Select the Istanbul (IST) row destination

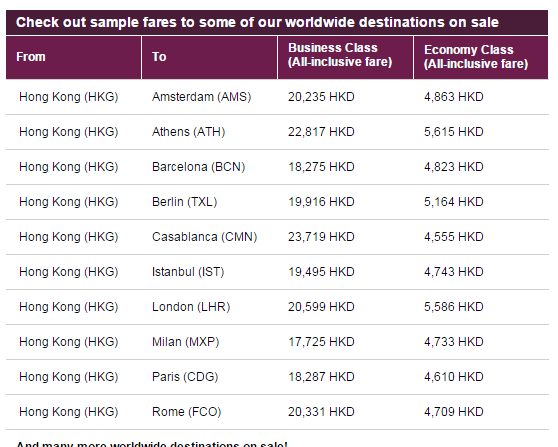188,272
